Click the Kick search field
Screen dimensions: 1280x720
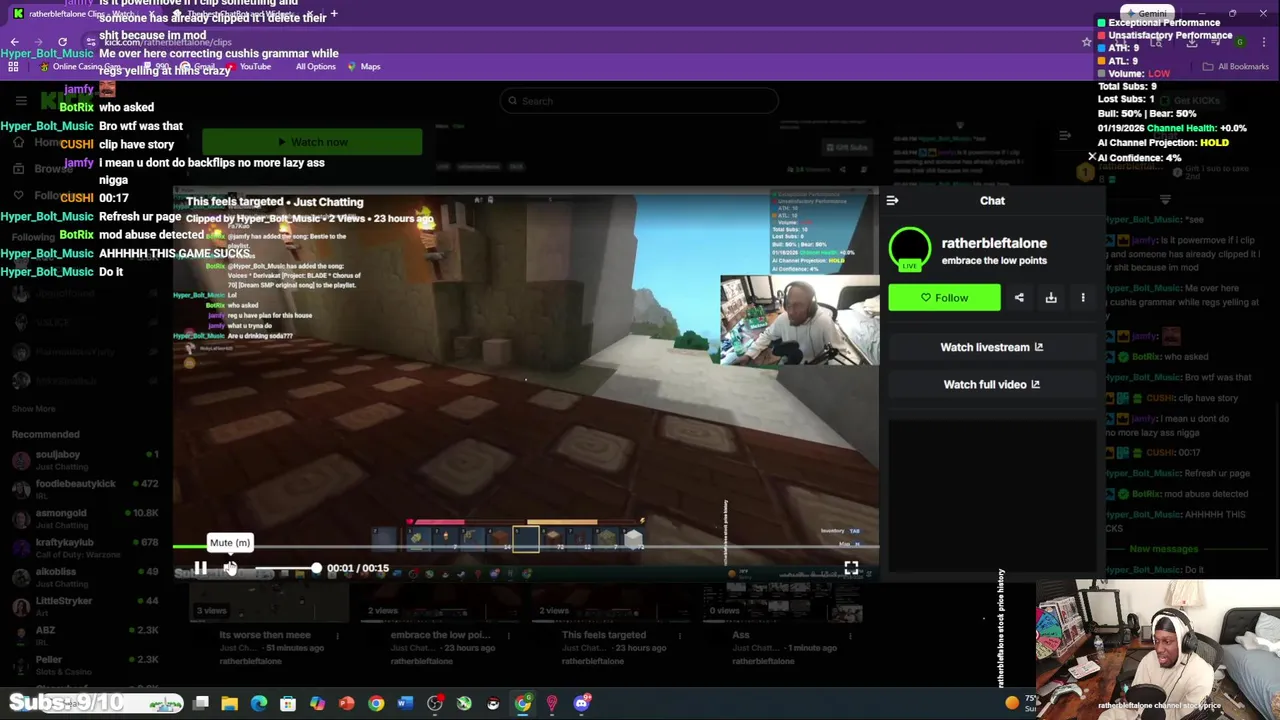pos(639,101)
